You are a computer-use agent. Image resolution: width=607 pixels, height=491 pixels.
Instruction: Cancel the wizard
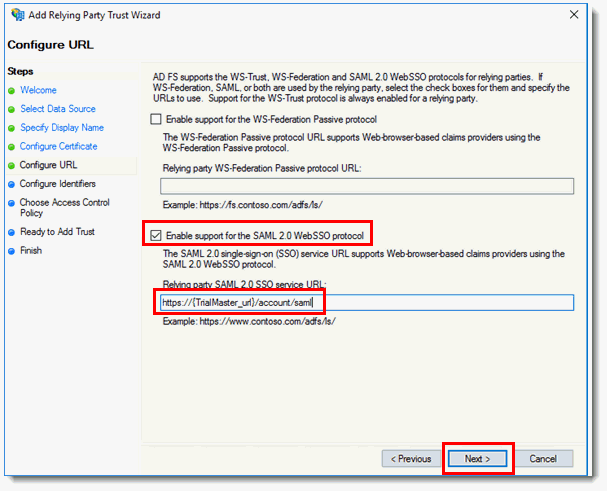[543, 459]
